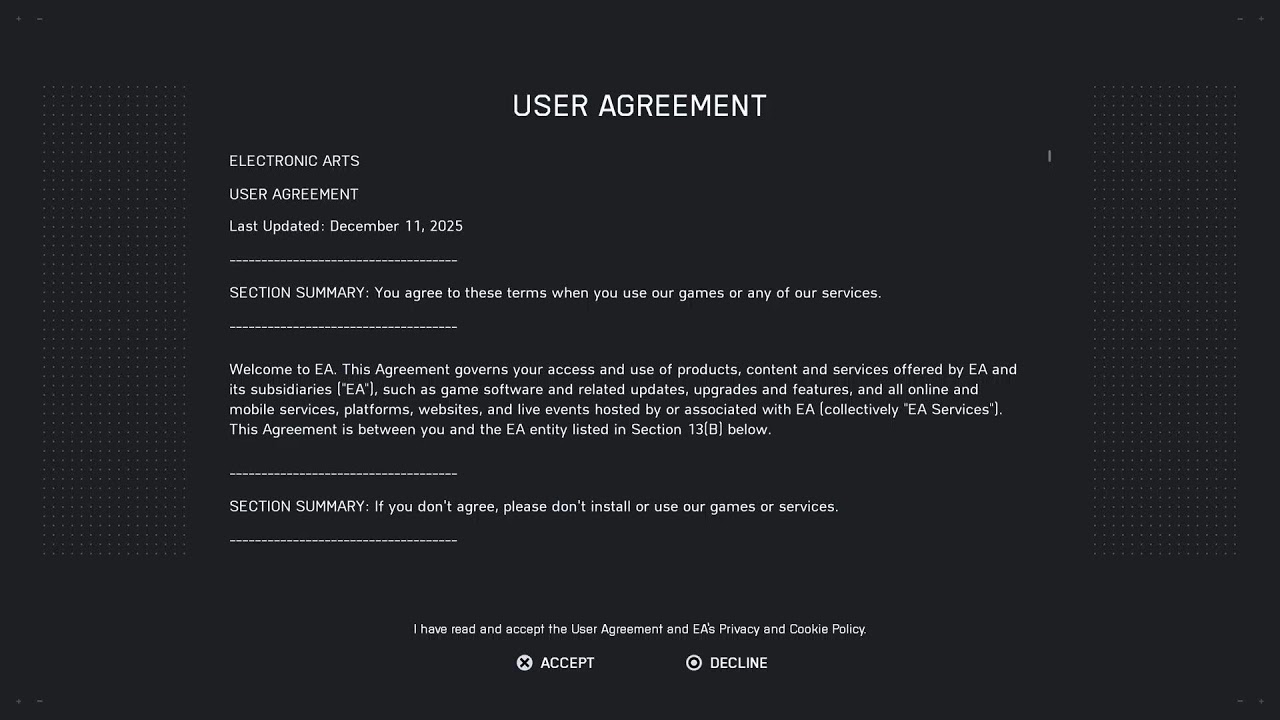Viewport: 1280px width, 720px height.
Task: Click the dashed divider below Last Updated
Action: click(x=343, y=261)
